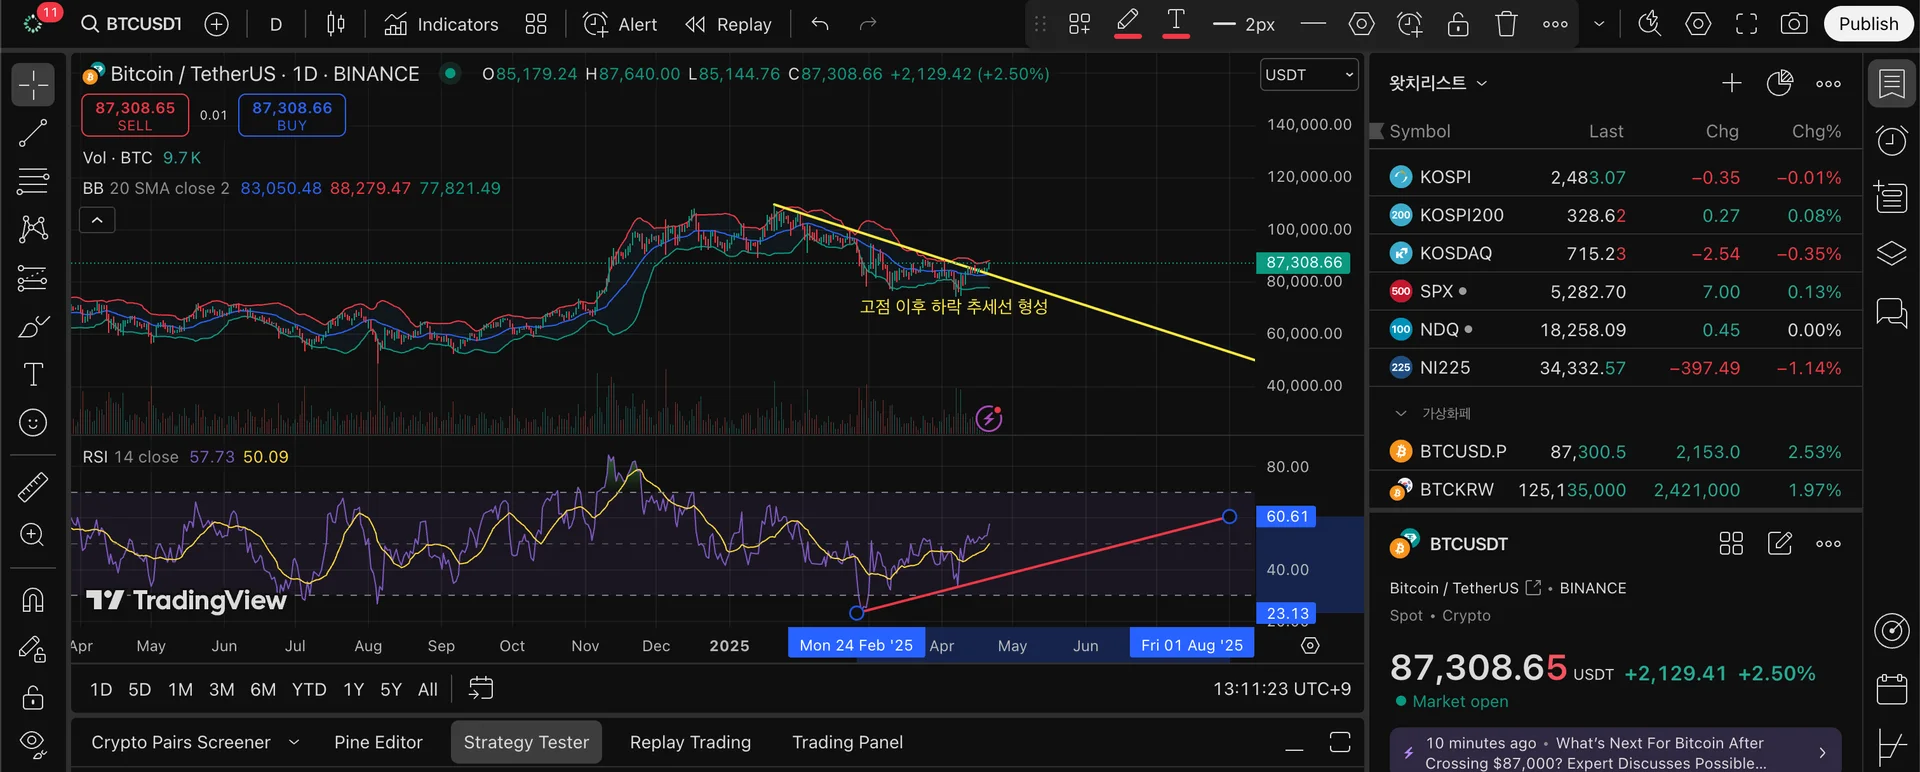This screenshot has height=772, width=1920.
Task: Open the Replay Trading tab
Action: pos(690,742)
